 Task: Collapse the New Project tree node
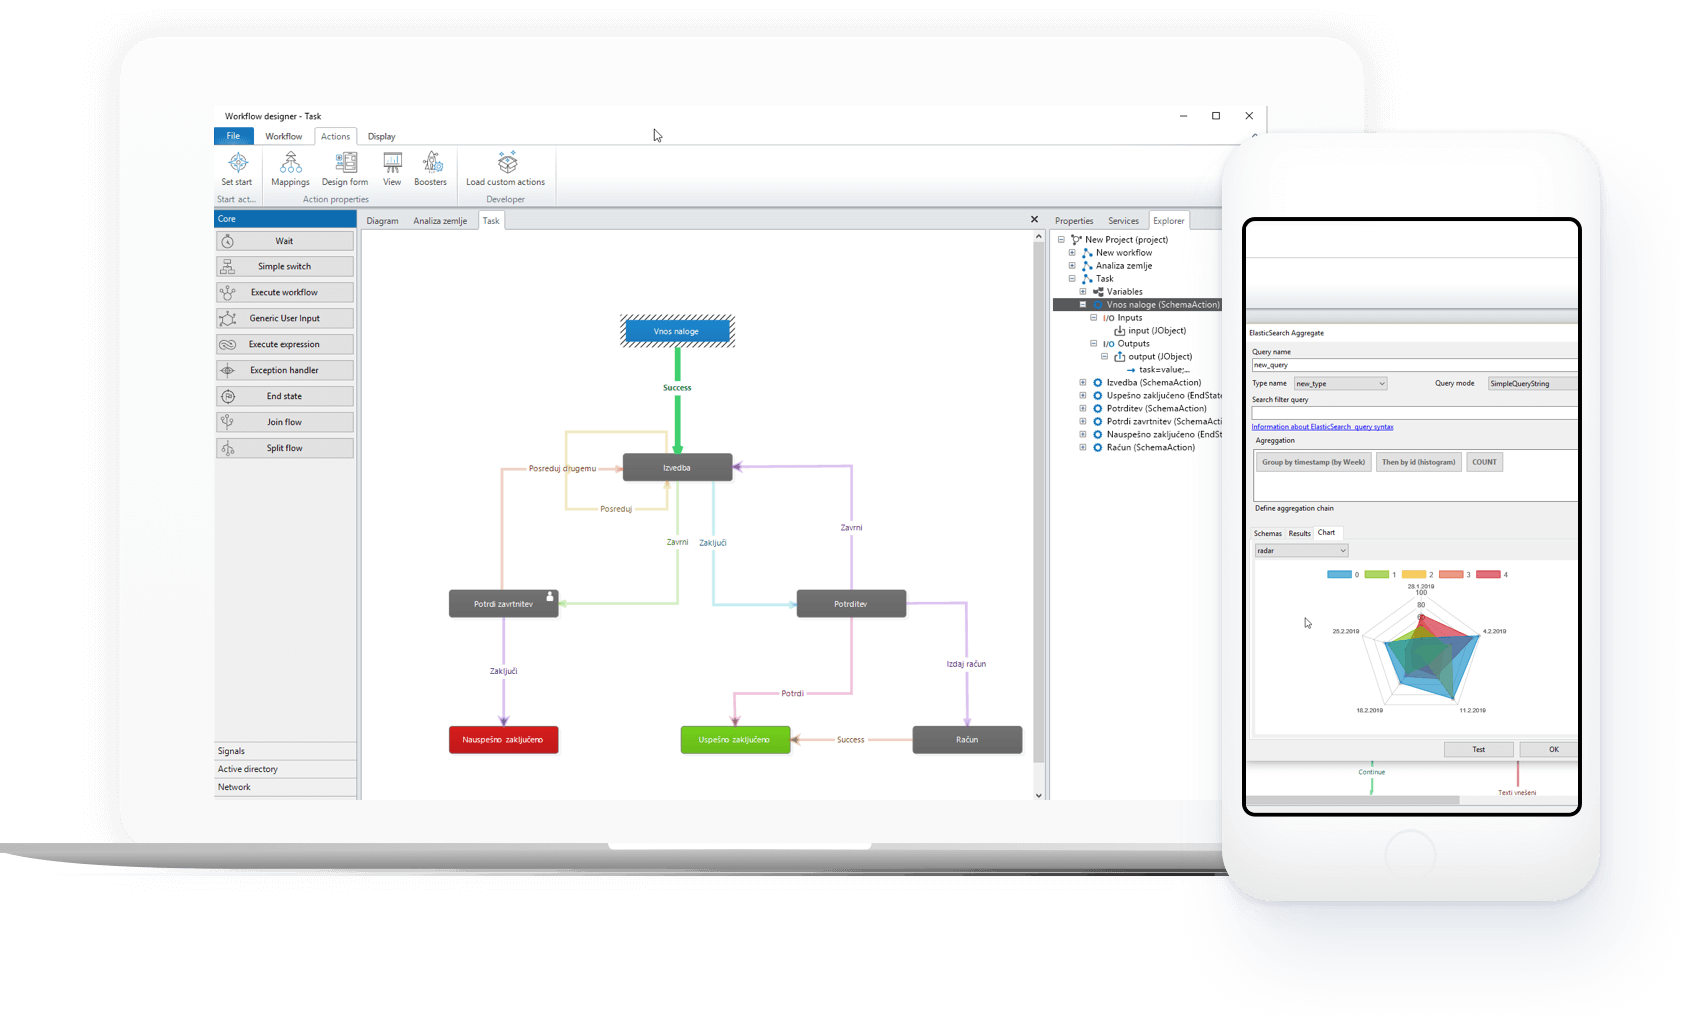pos(1061,240)
